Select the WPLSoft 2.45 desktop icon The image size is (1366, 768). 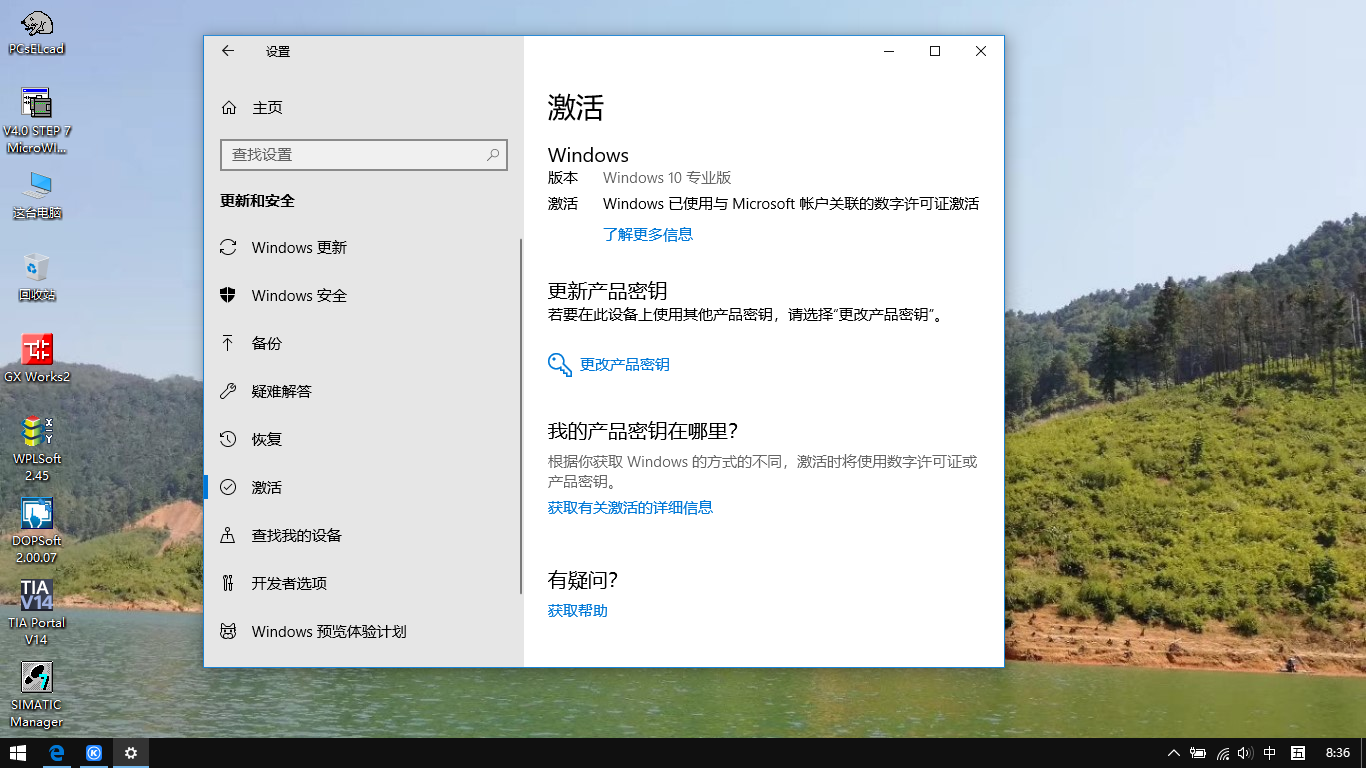point(37,432)
